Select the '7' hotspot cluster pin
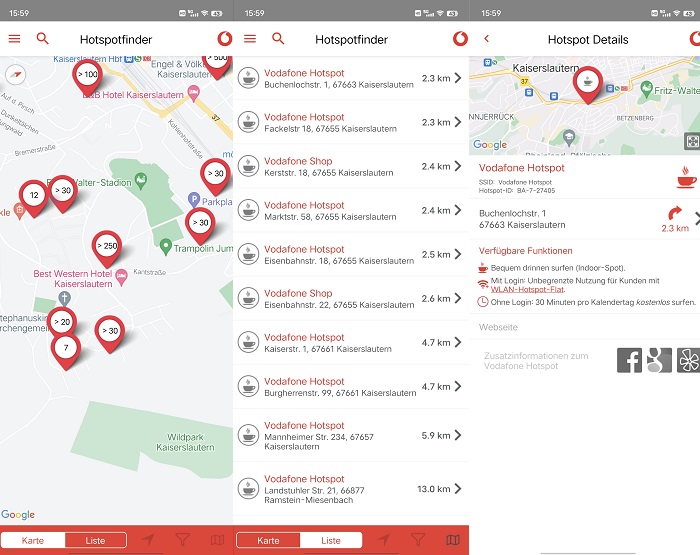The width and height of the screenshot is (700, 555). (x=66, y=352)
